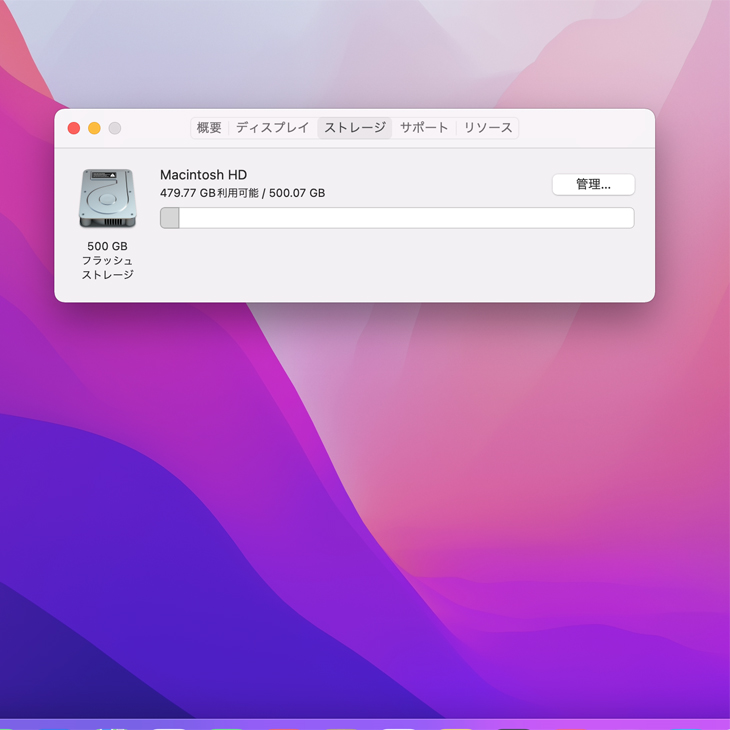Screen dimensions: 730x730
Task: Click the gray used segment of storage bar
Action: click(x=170, y=218)
